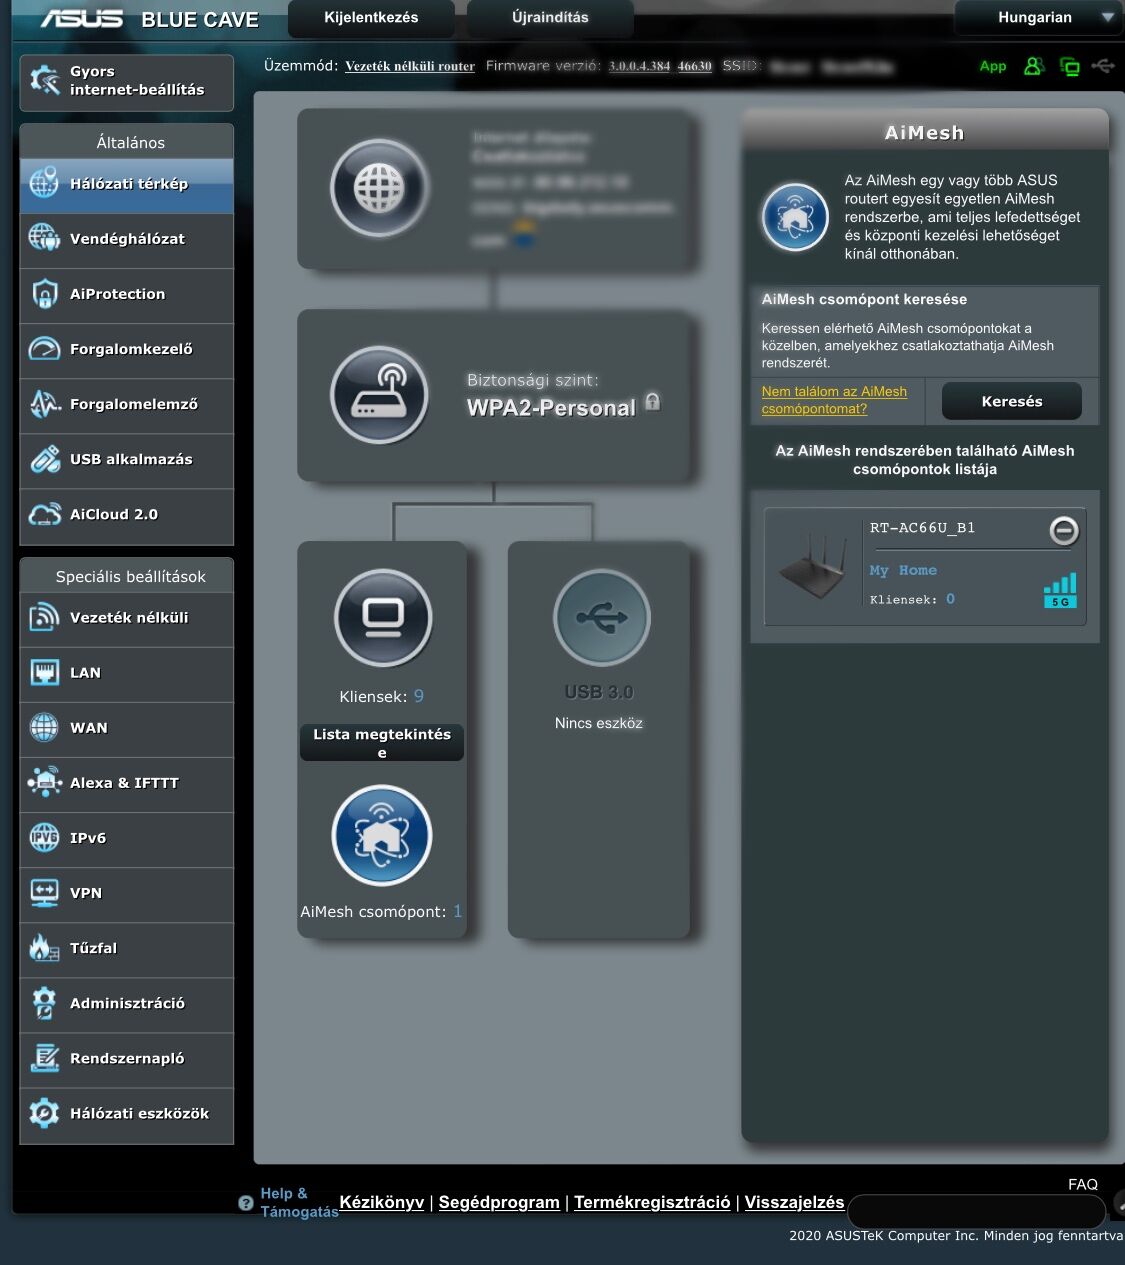The height and width of the screenshot is (1265, 1125).
Task: Open Tűzfal settings
Action: [x=127, y=949]
